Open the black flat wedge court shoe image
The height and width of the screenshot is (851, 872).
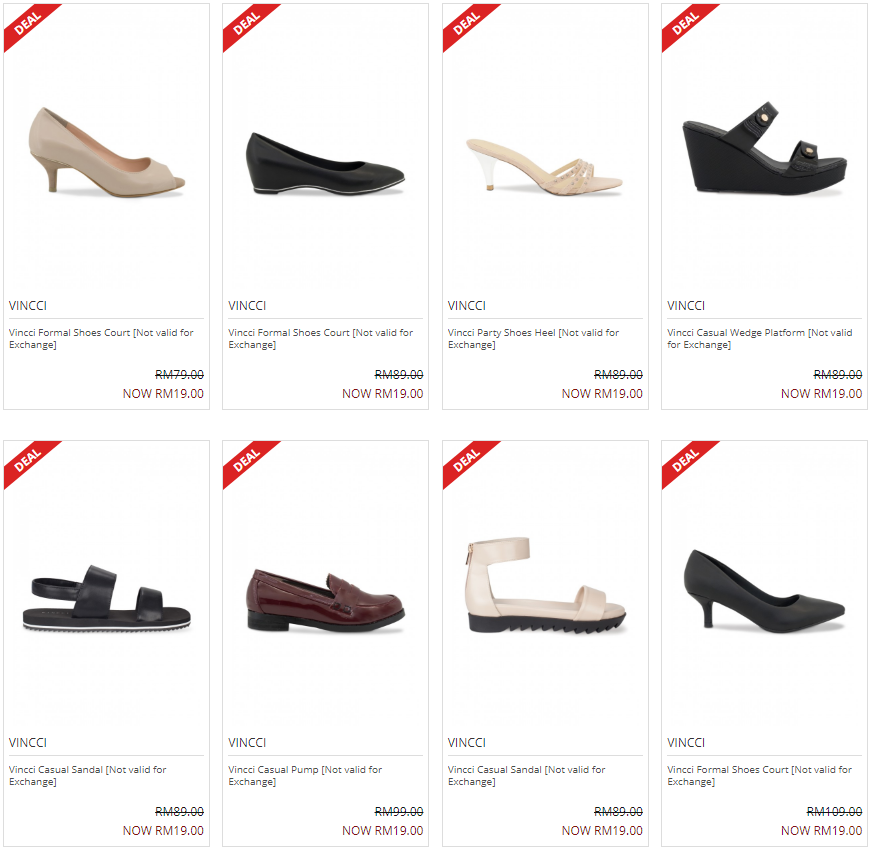click(x=325, y=164)
